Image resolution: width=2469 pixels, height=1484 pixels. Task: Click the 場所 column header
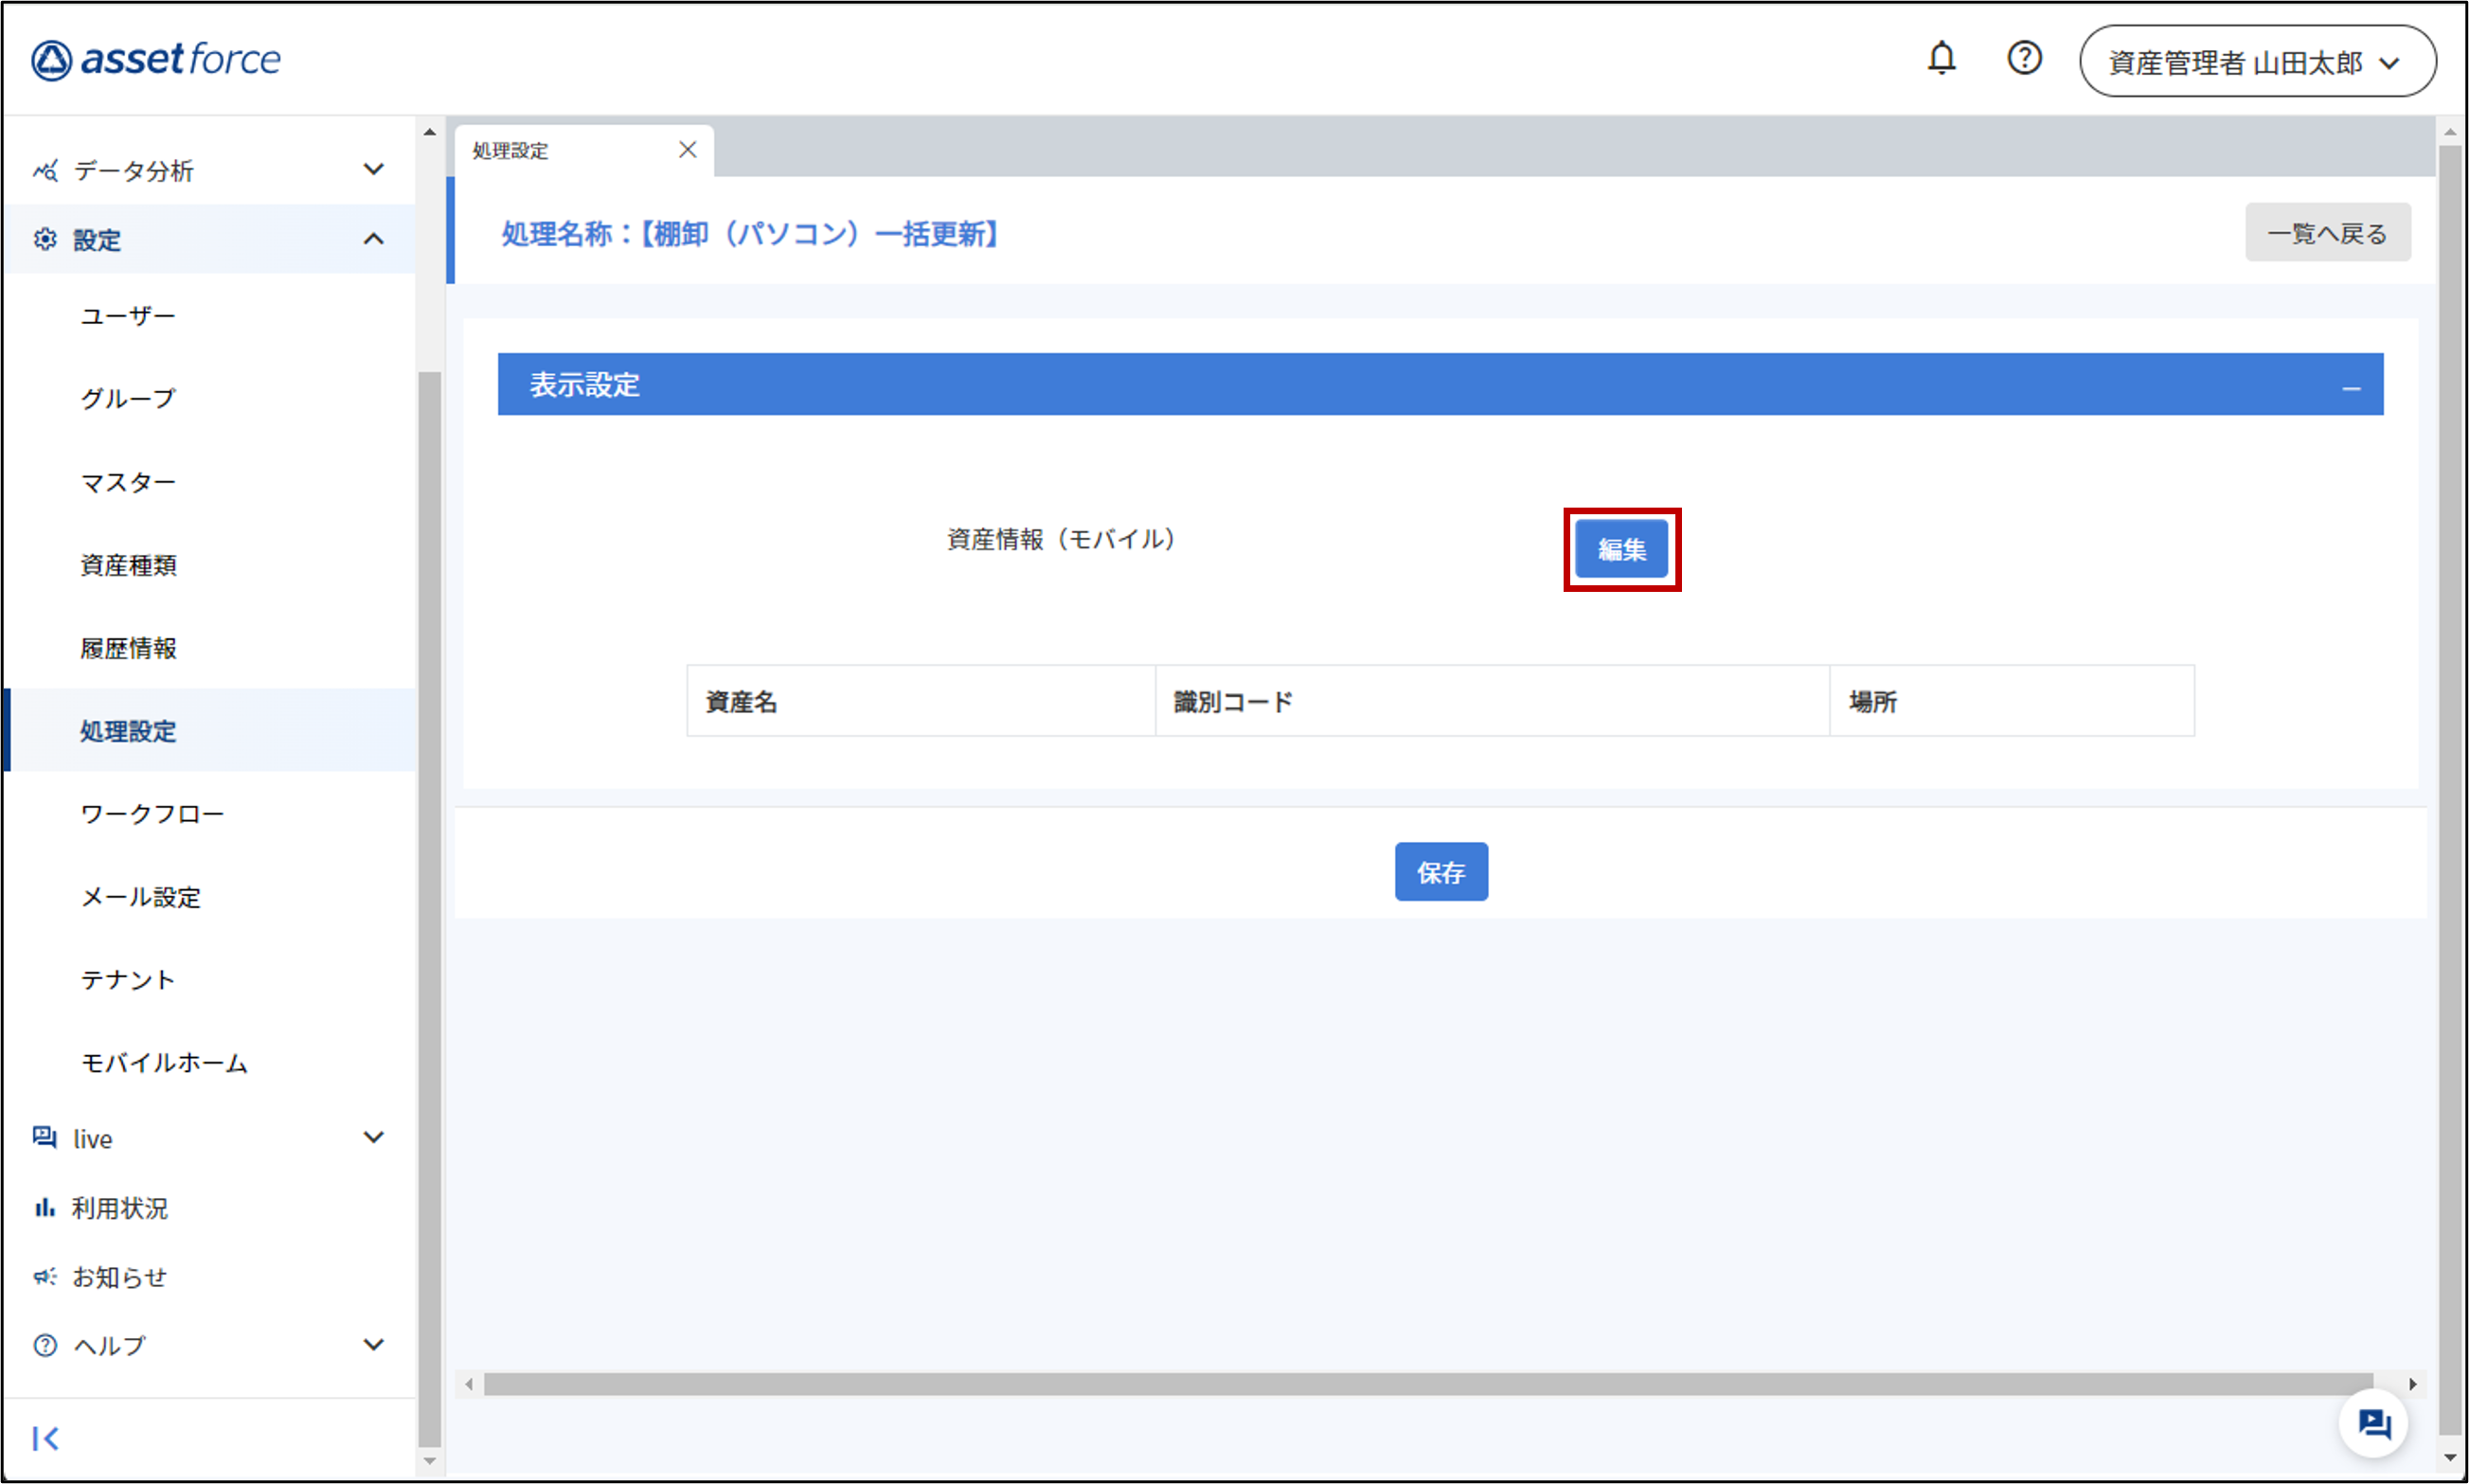pos(2012,701)
